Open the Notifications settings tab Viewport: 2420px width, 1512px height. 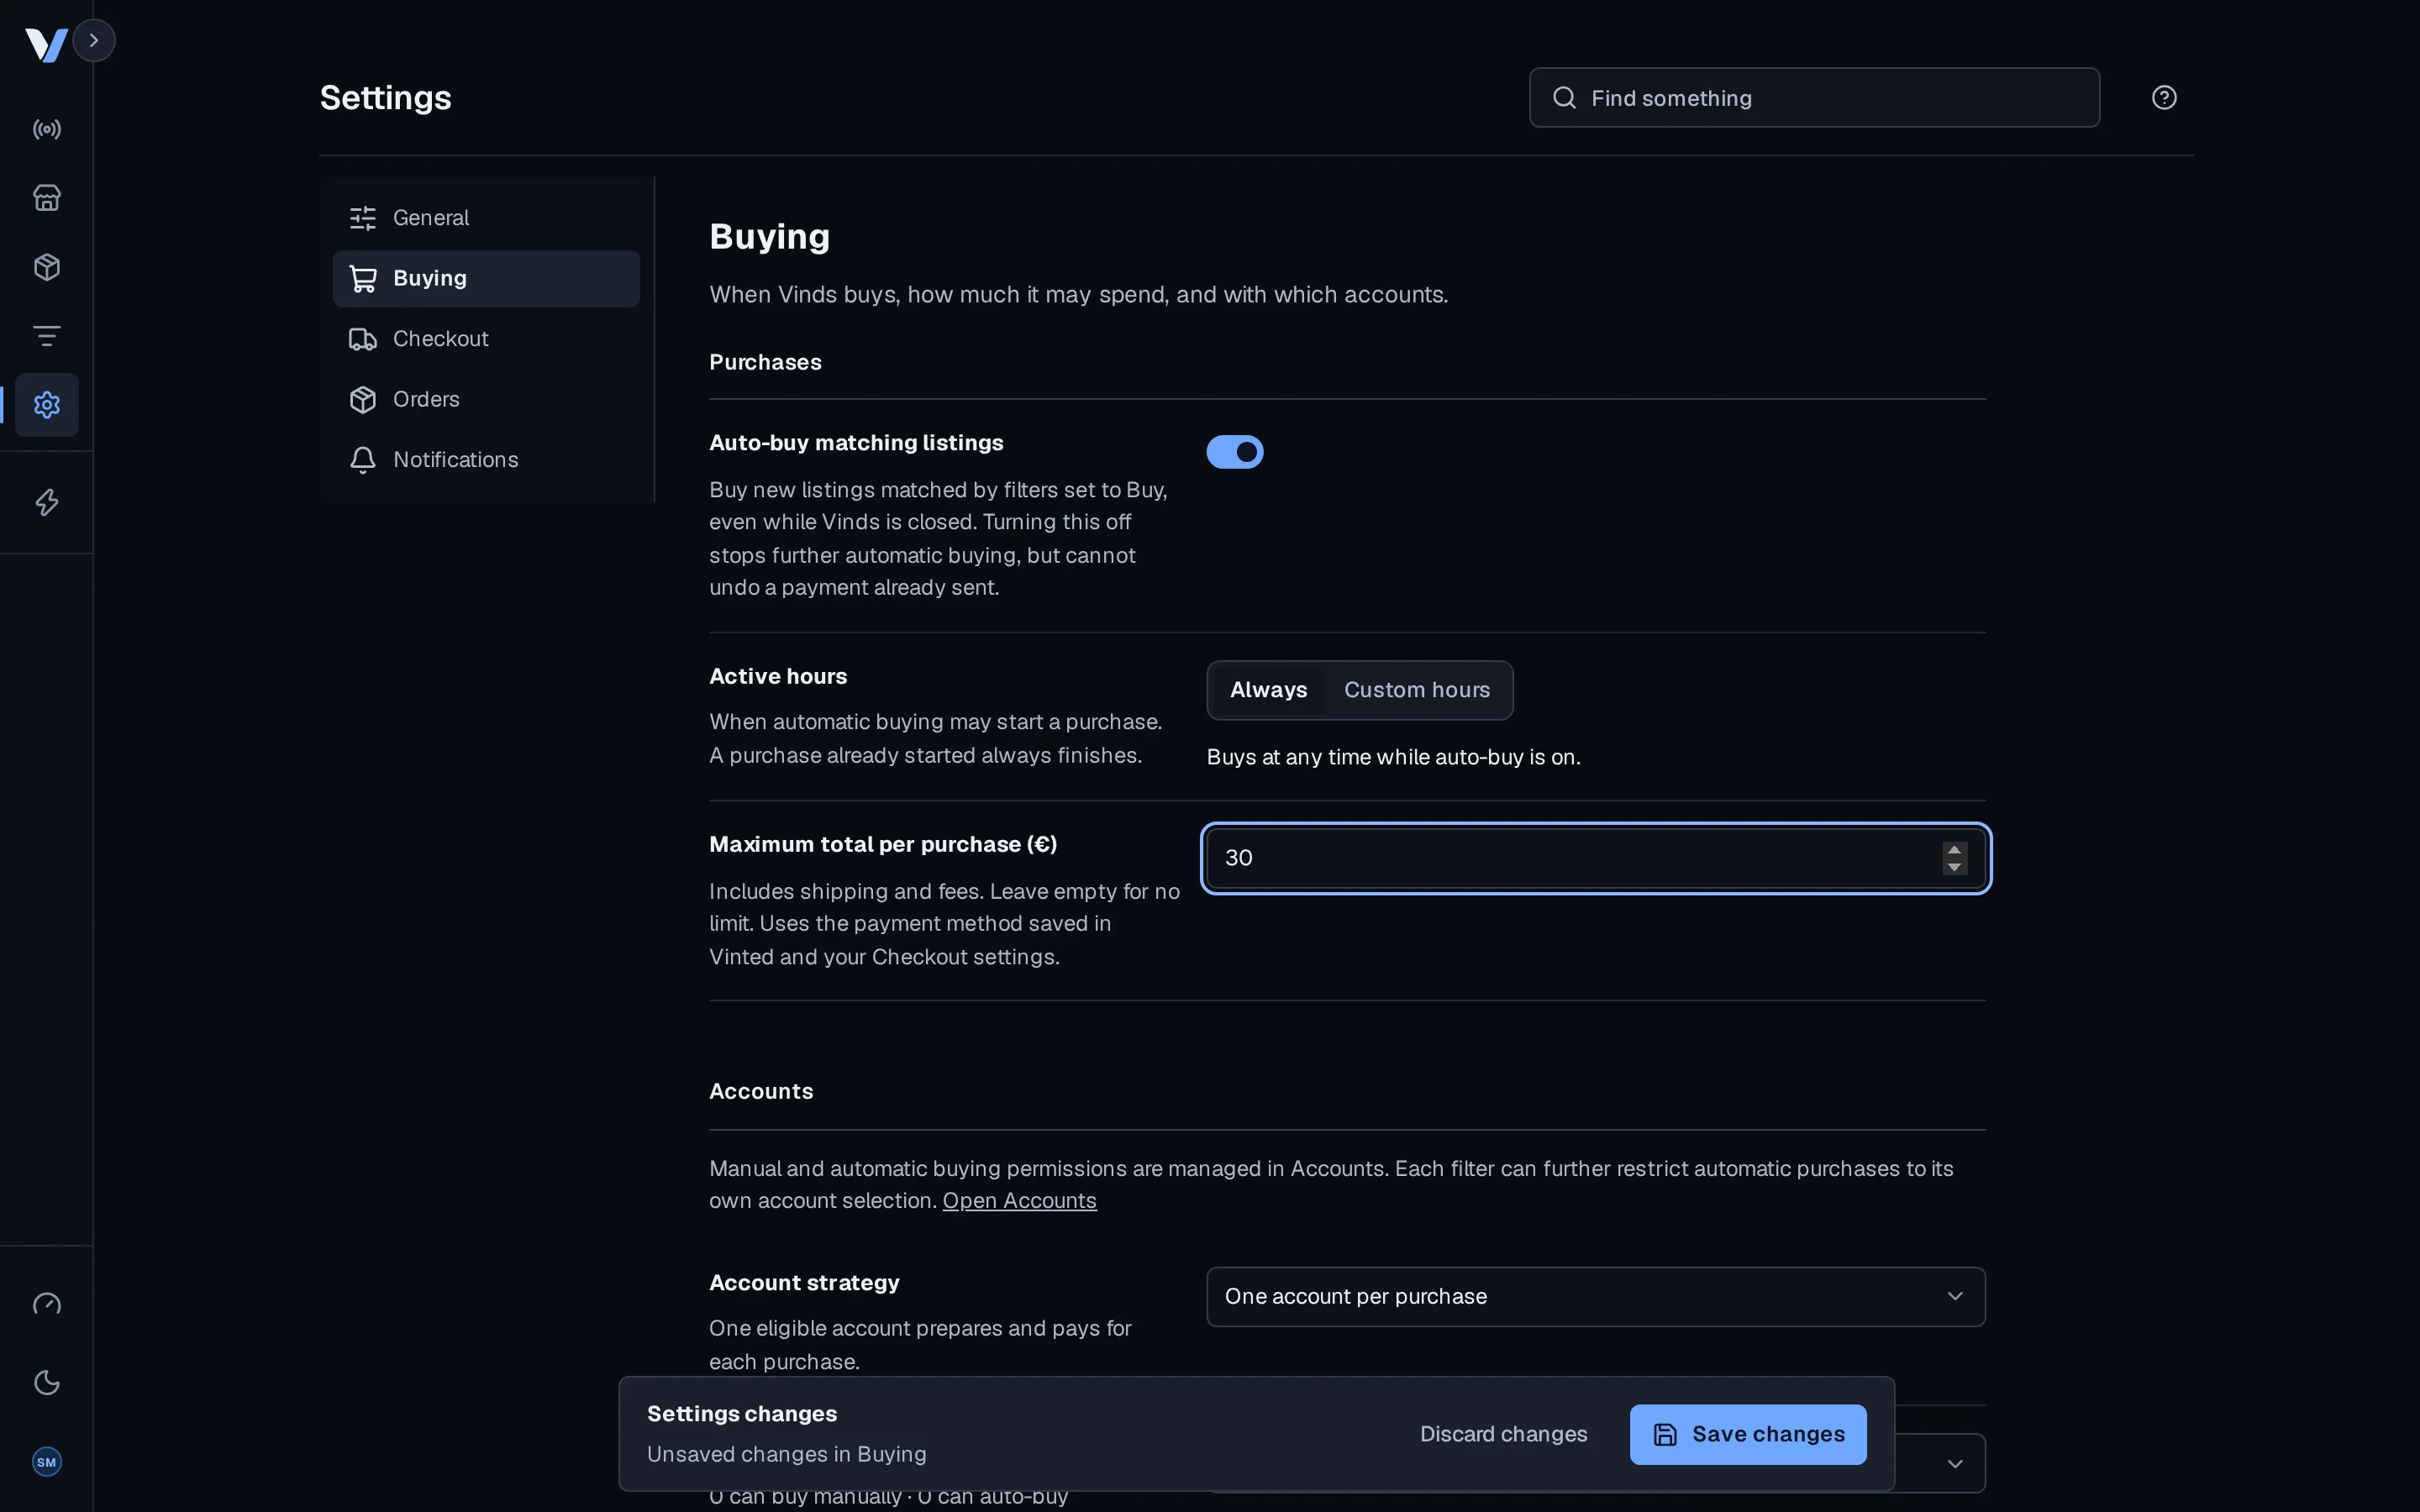click(486, 460)
